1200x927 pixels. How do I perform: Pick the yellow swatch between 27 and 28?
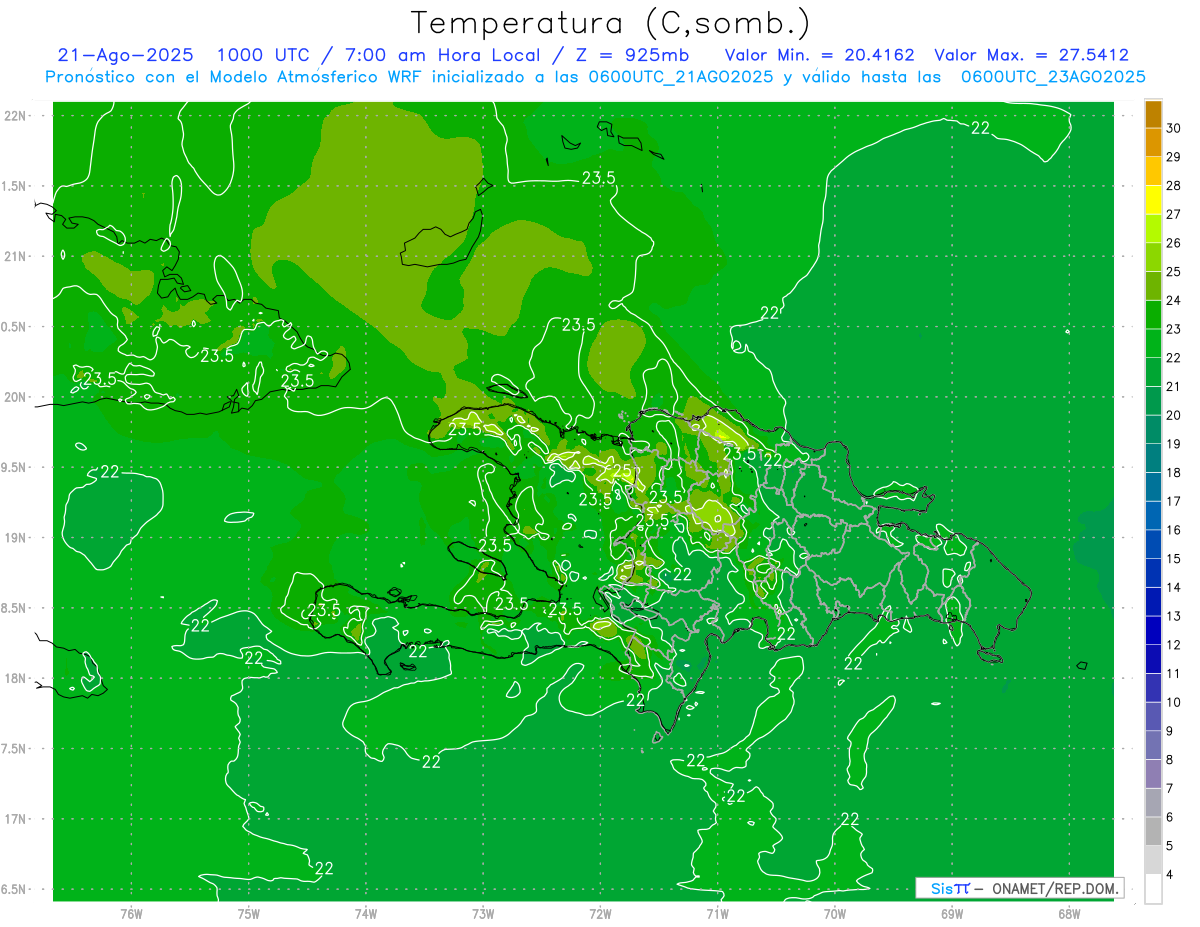click(1153, 200)
